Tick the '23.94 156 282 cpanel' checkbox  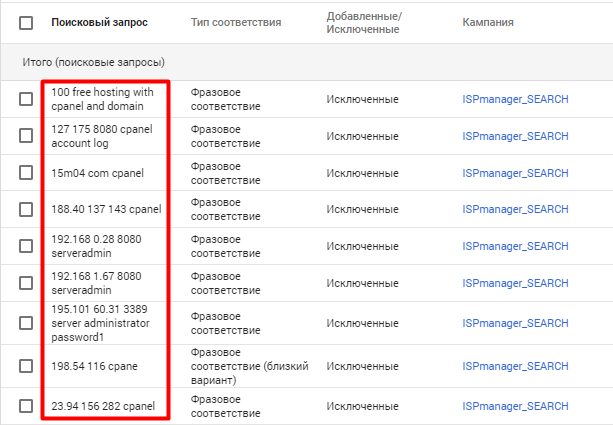pos(26,406)
